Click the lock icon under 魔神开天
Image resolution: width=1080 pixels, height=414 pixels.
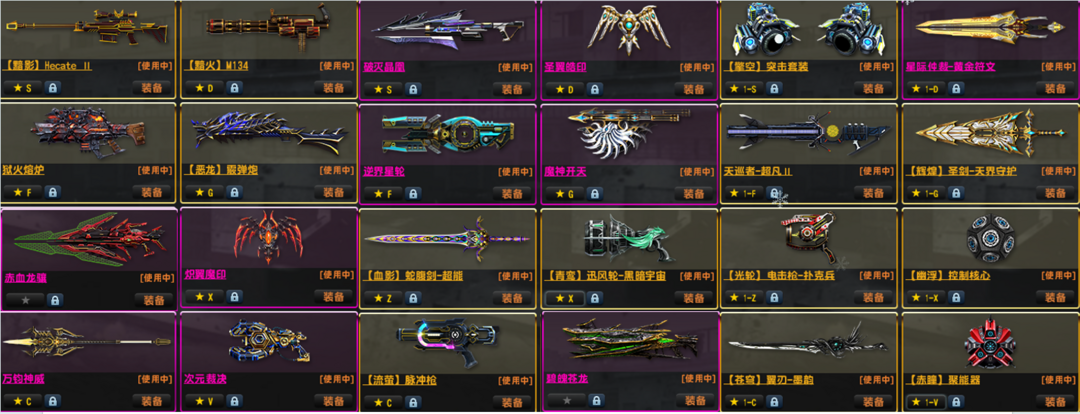point(595,194)
